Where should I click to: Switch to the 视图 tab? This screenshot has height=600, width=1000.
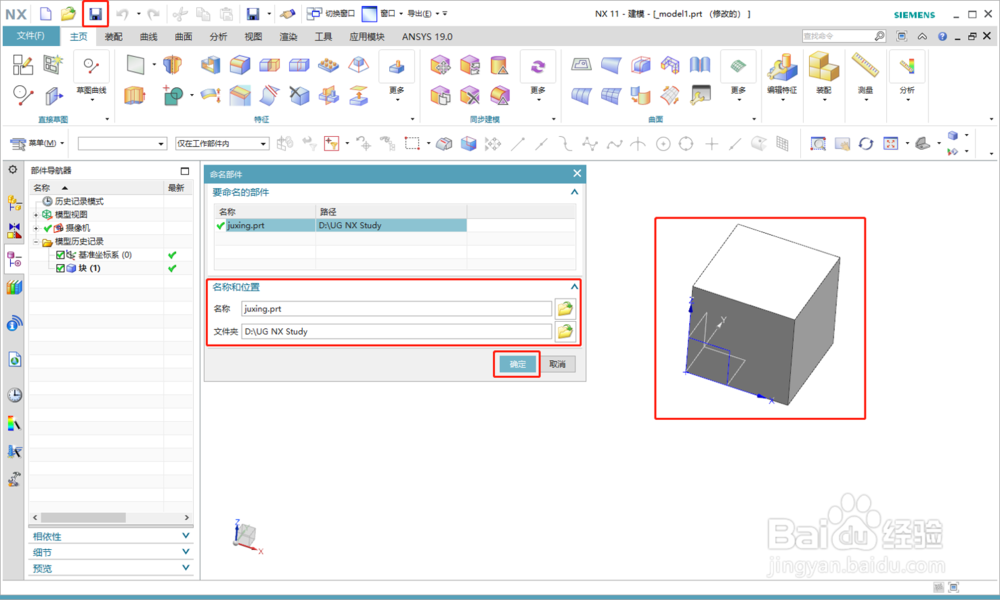[x=253, y=37]
